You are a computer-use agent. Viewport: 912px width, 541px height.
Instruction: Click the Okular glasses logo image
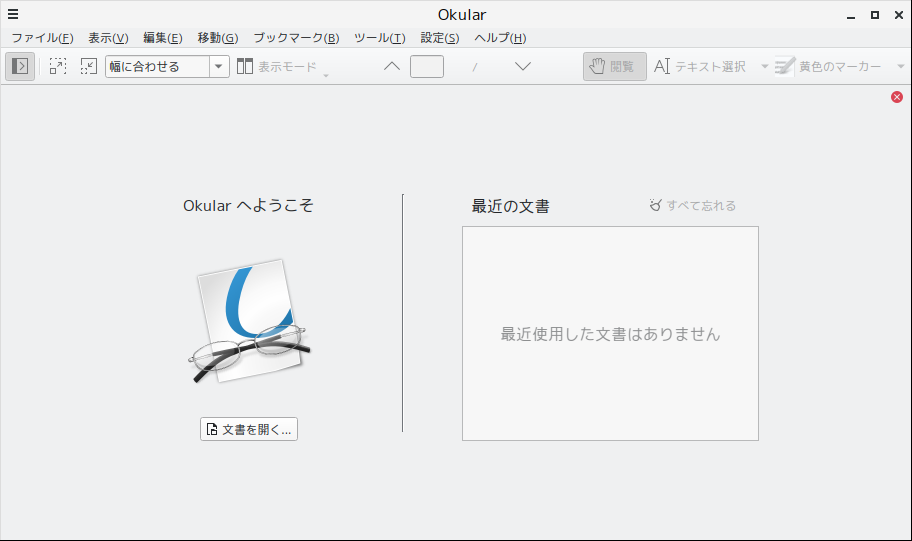coord(249,321)
